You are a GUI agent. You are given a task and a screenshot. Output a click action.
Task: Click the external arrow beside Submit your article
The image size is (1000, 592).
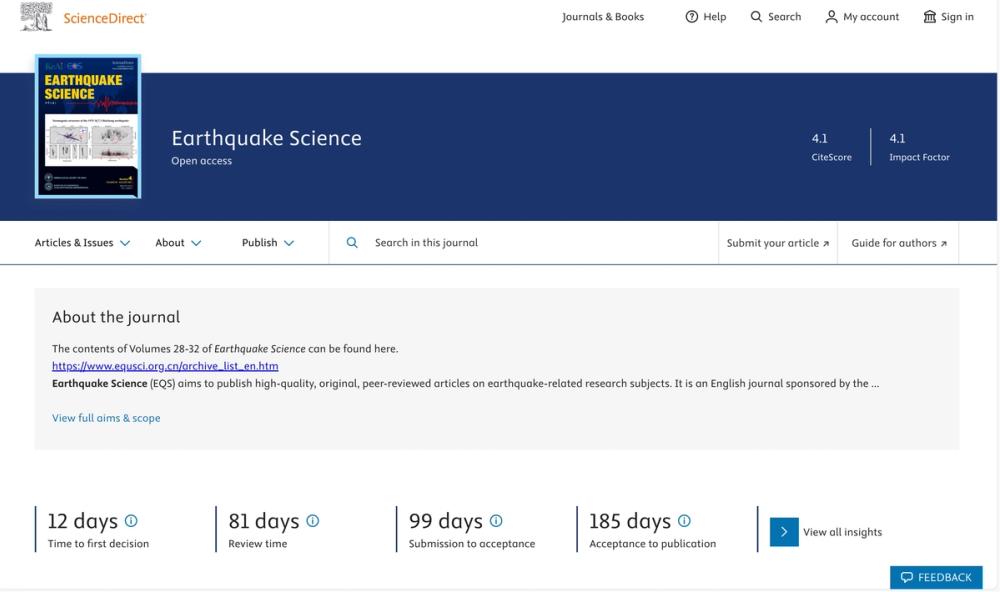click(x=826, y=244)
